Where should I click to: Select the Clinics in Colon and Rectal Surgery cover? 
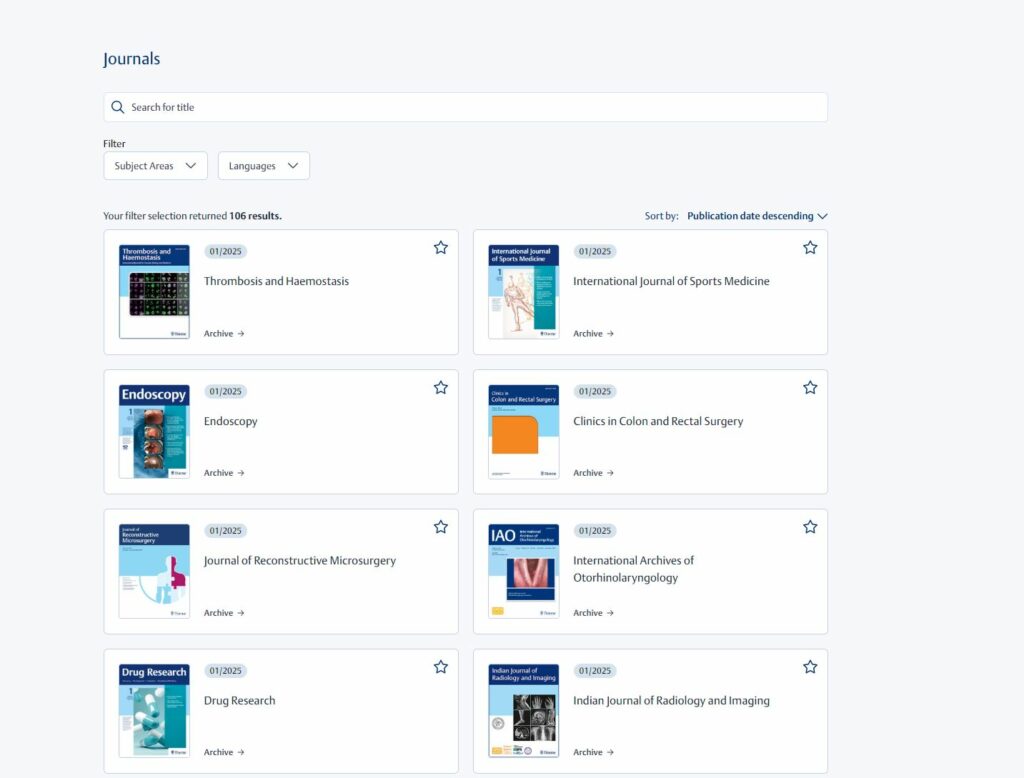click(523, 431)
